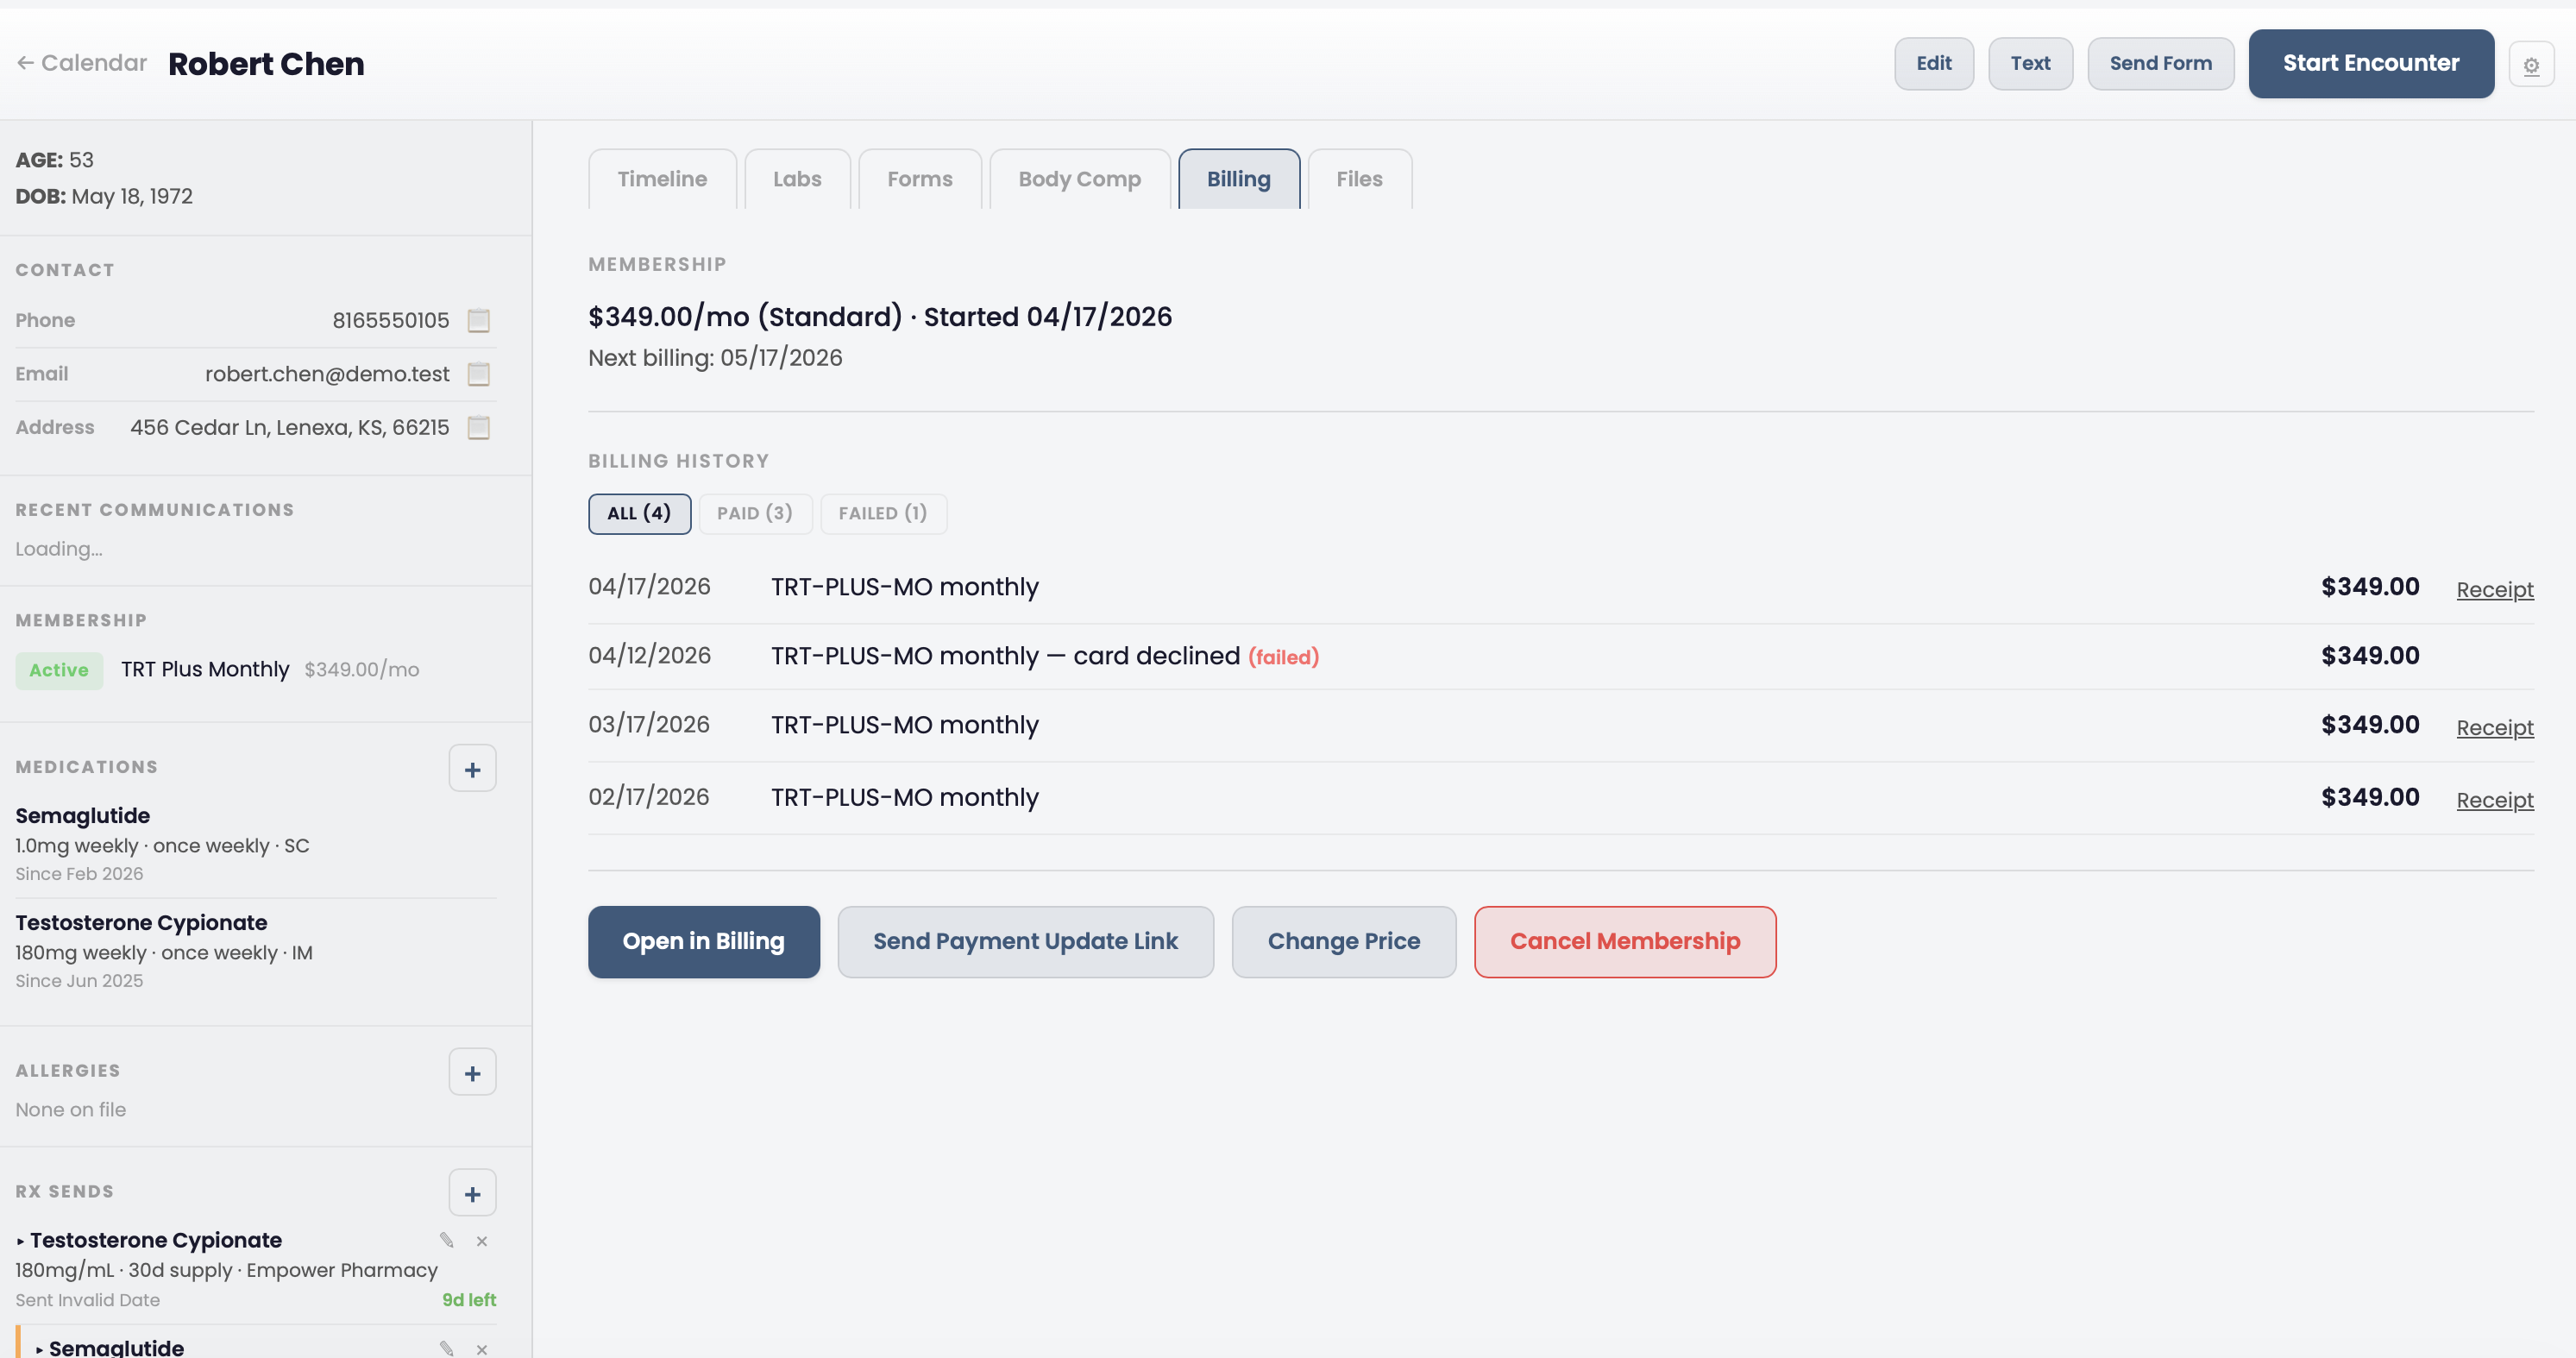This screenshot has width=2576, height=1358.
Task: Filter billing history to show failed payments
Action: (883, 513)
